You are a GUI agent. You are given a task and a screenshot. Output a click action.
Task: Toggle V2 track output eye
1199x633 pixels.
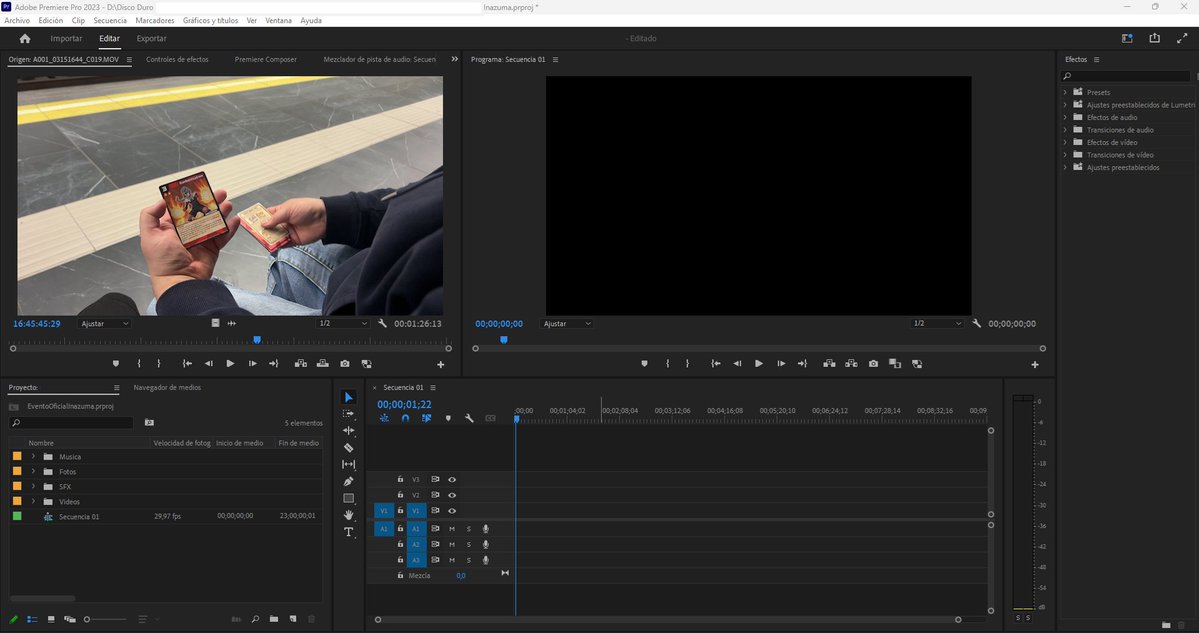[x=452, y=495]
